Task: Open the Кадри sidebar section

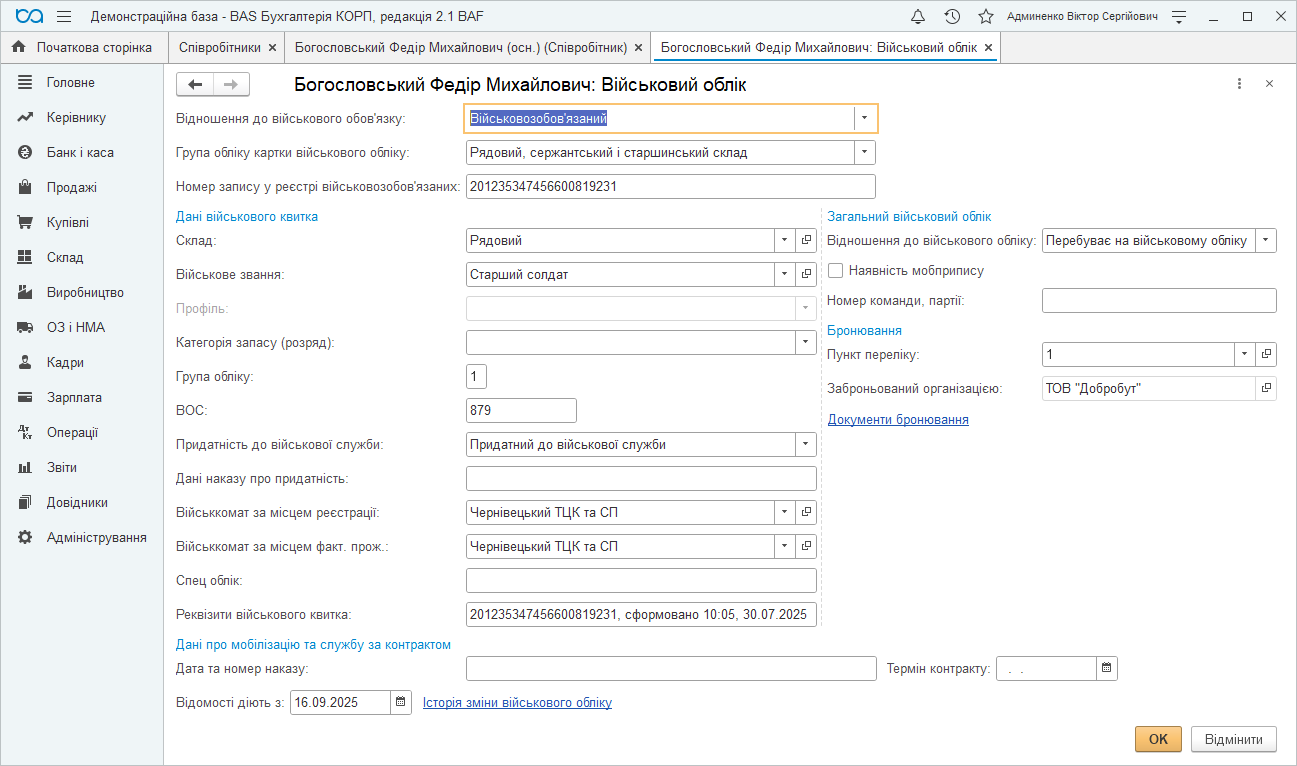Action: [65, 362]
